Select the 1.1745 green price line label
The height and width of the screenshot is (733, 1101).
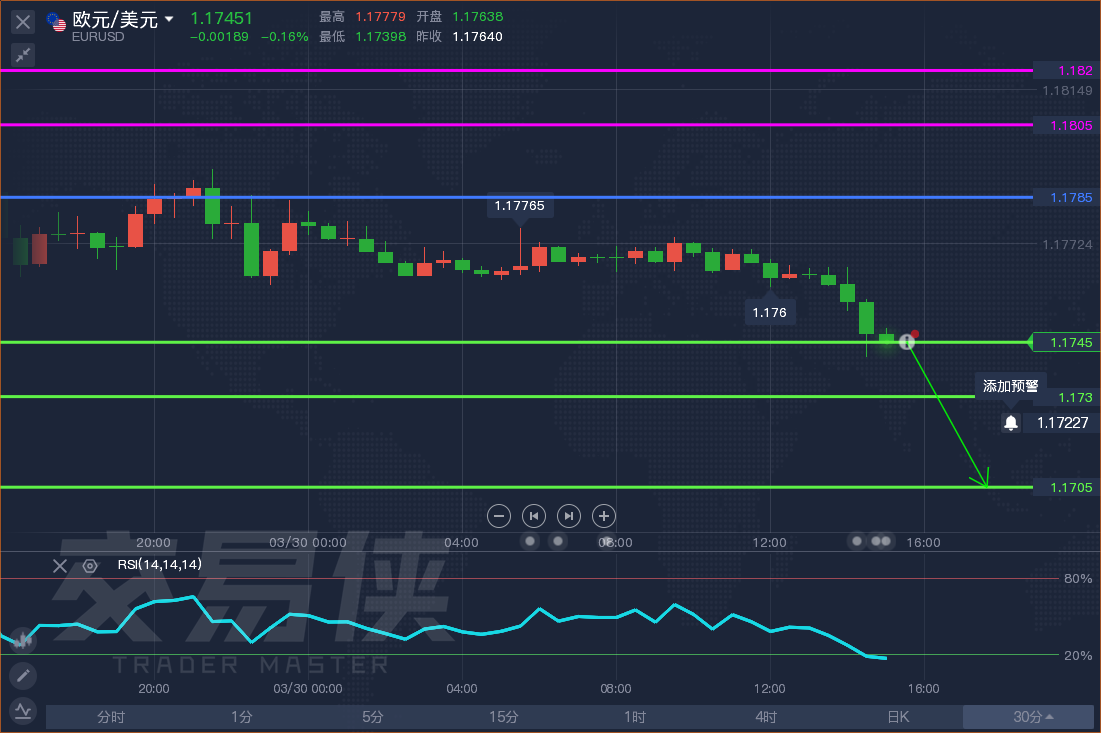coord(1066,343)
